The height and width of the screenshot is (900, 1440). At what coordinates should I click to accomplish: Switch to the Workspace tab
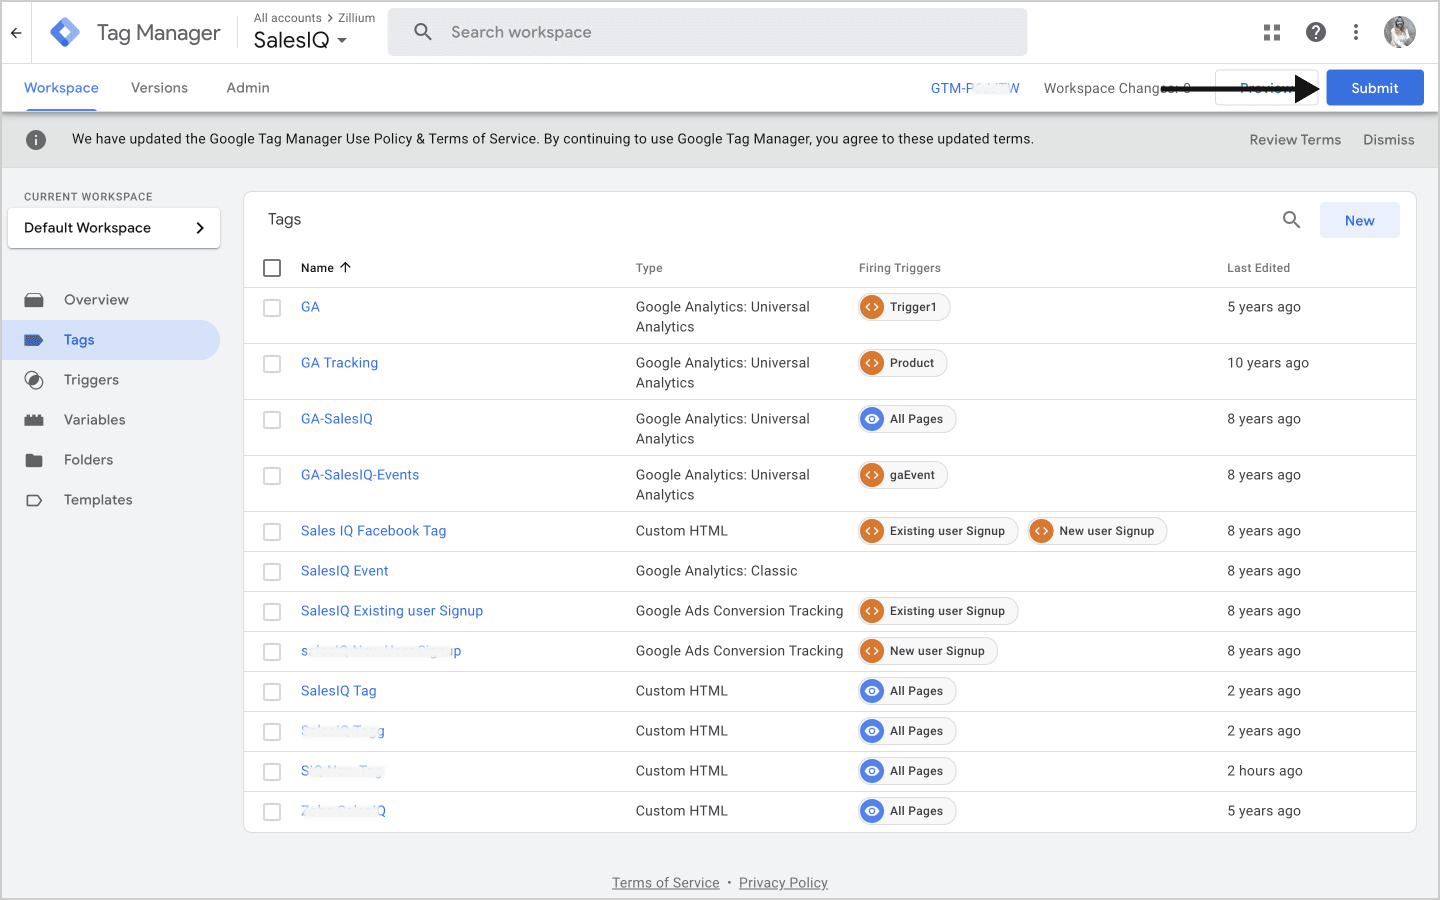point(61,88)
